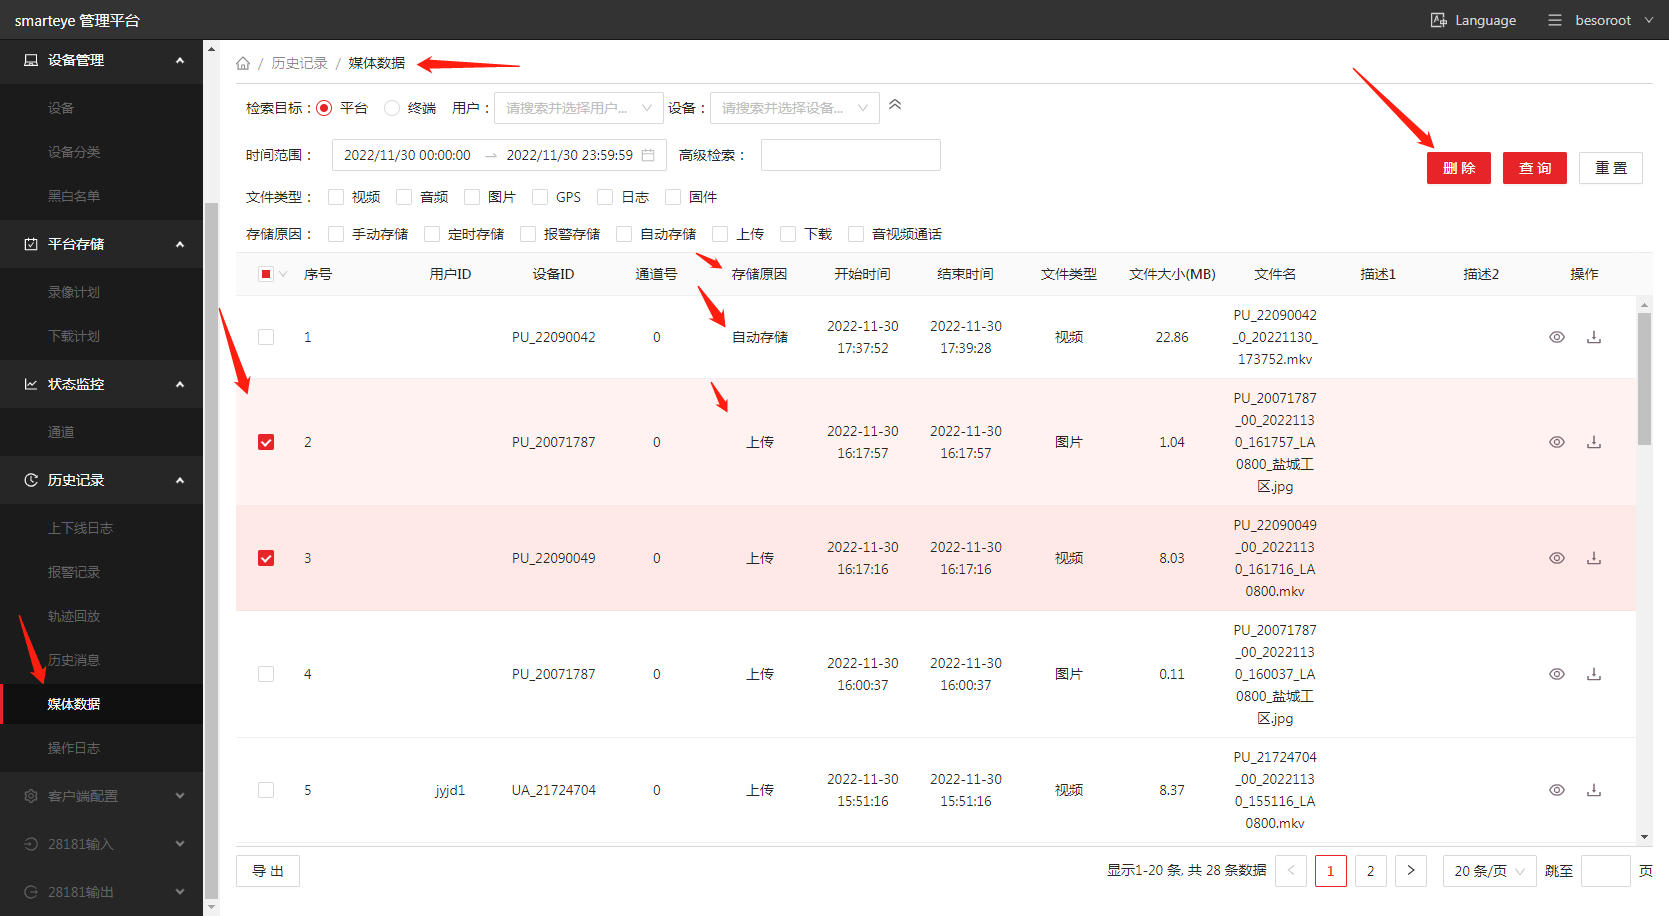Click the 导出 export button
The image size is (1669, 916).
(268, 871)
